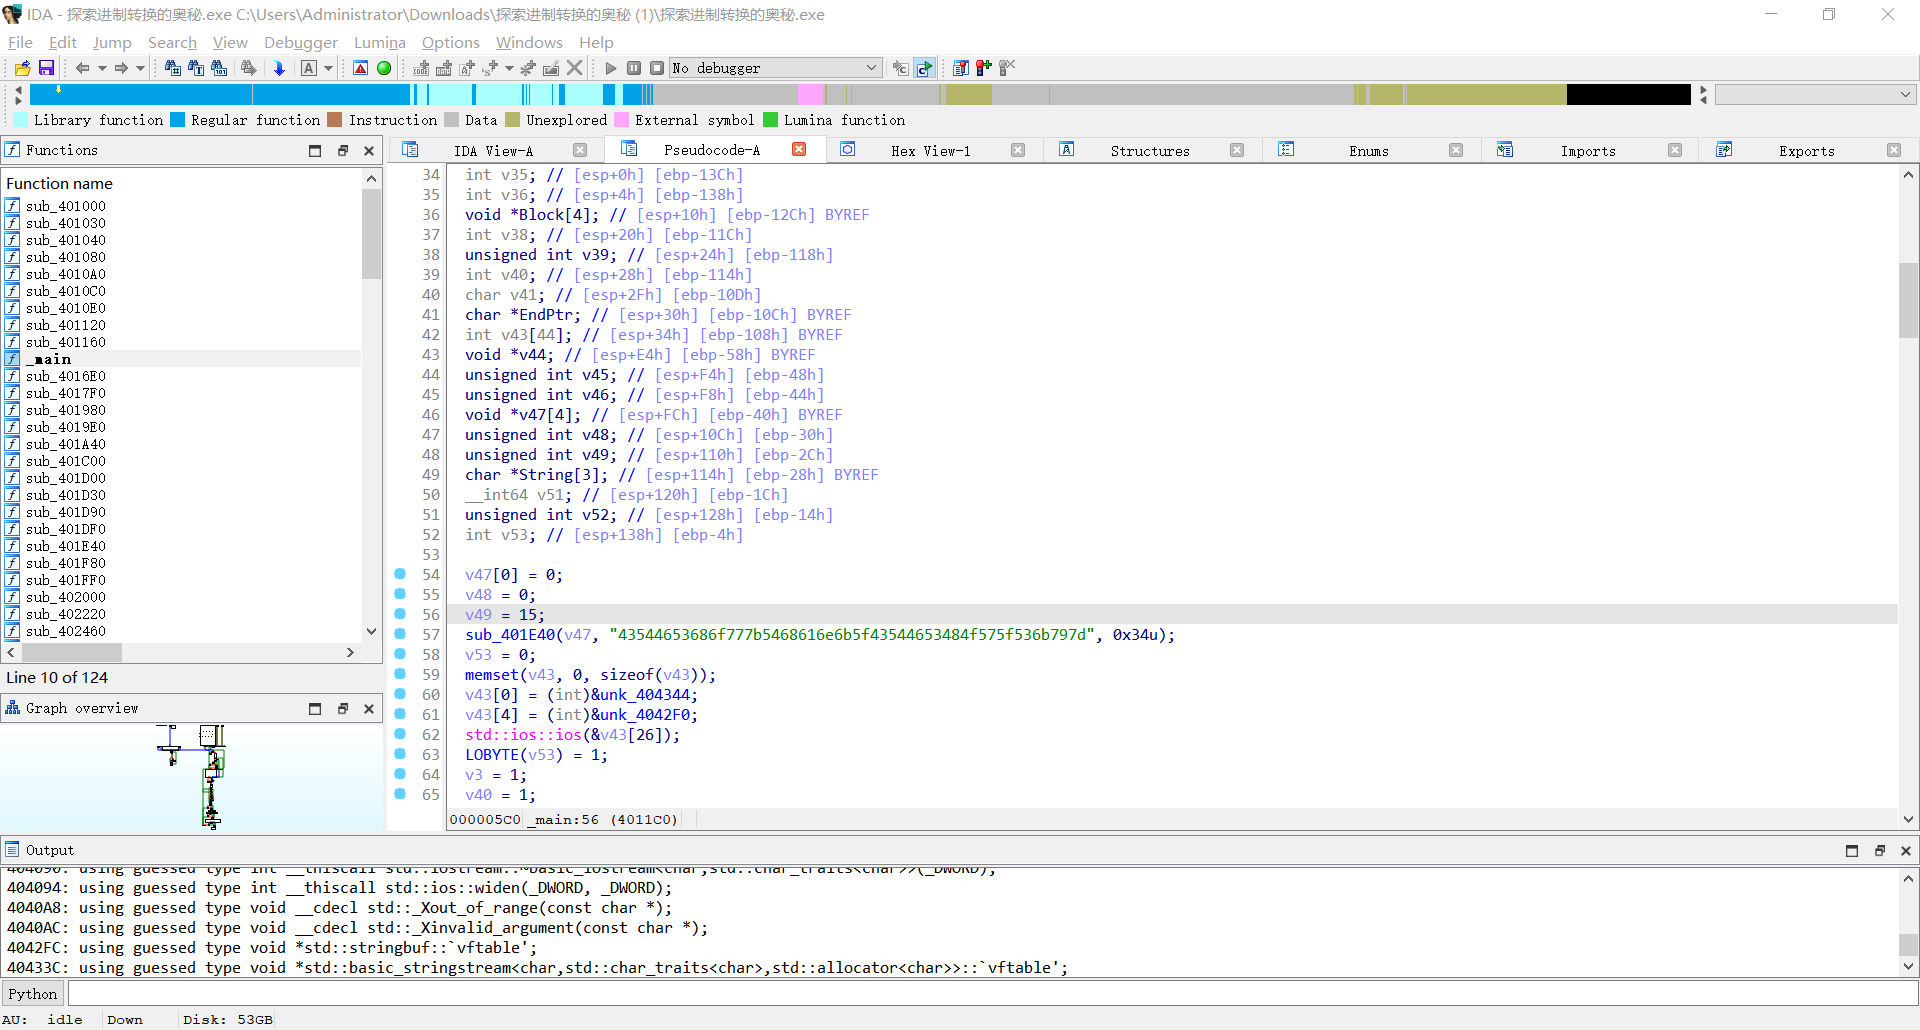Viewport: 1920px width, 1030px height.
Task: Switch to the Hex View-1 tab
Action: [931, 150]
